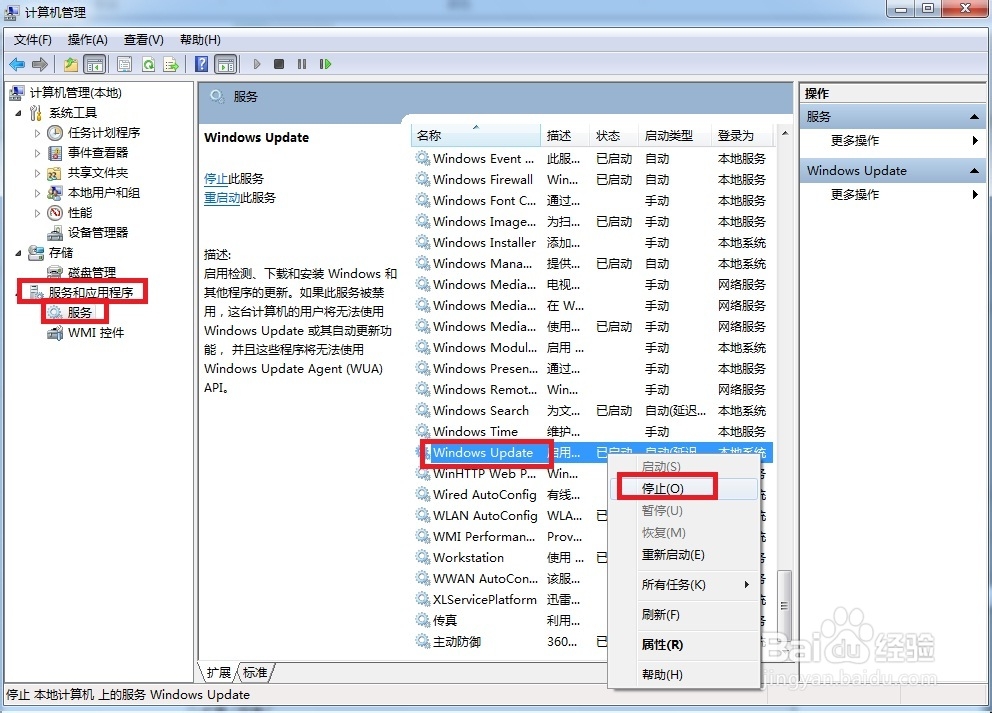Select Windows Installer service row
Image resolution: width=992 pixels, height=713 pixels.
pyautogui.click(x=593, y=242)
